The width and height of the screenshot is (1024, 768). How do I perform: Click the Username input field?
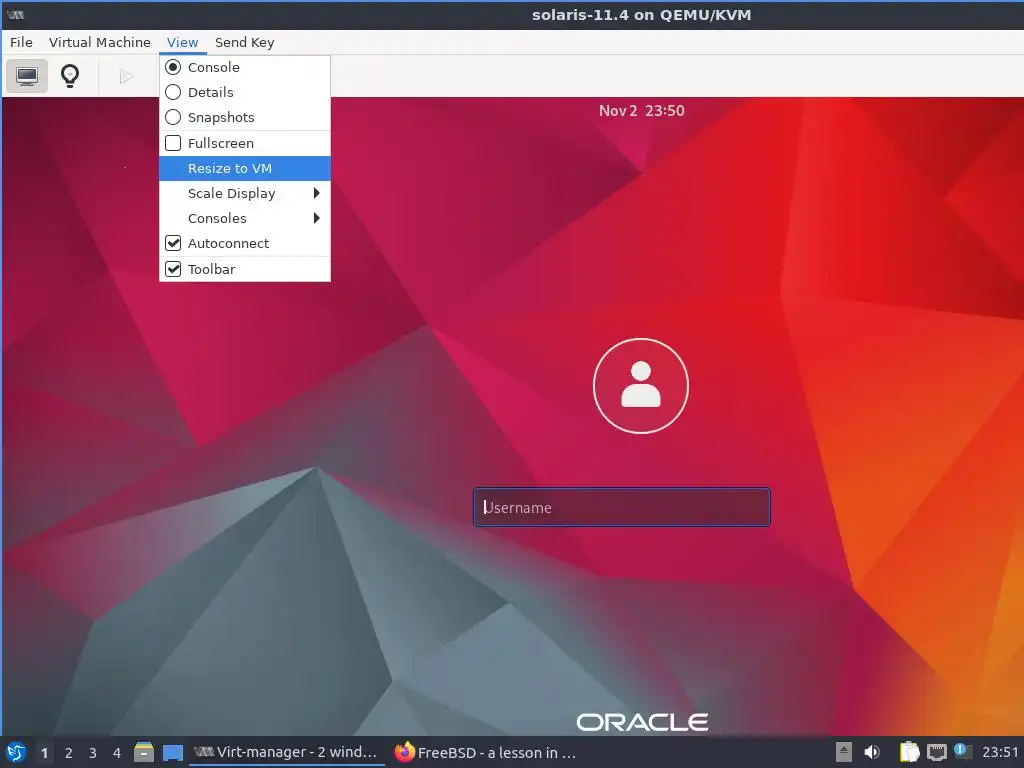(x=622, y=507)
